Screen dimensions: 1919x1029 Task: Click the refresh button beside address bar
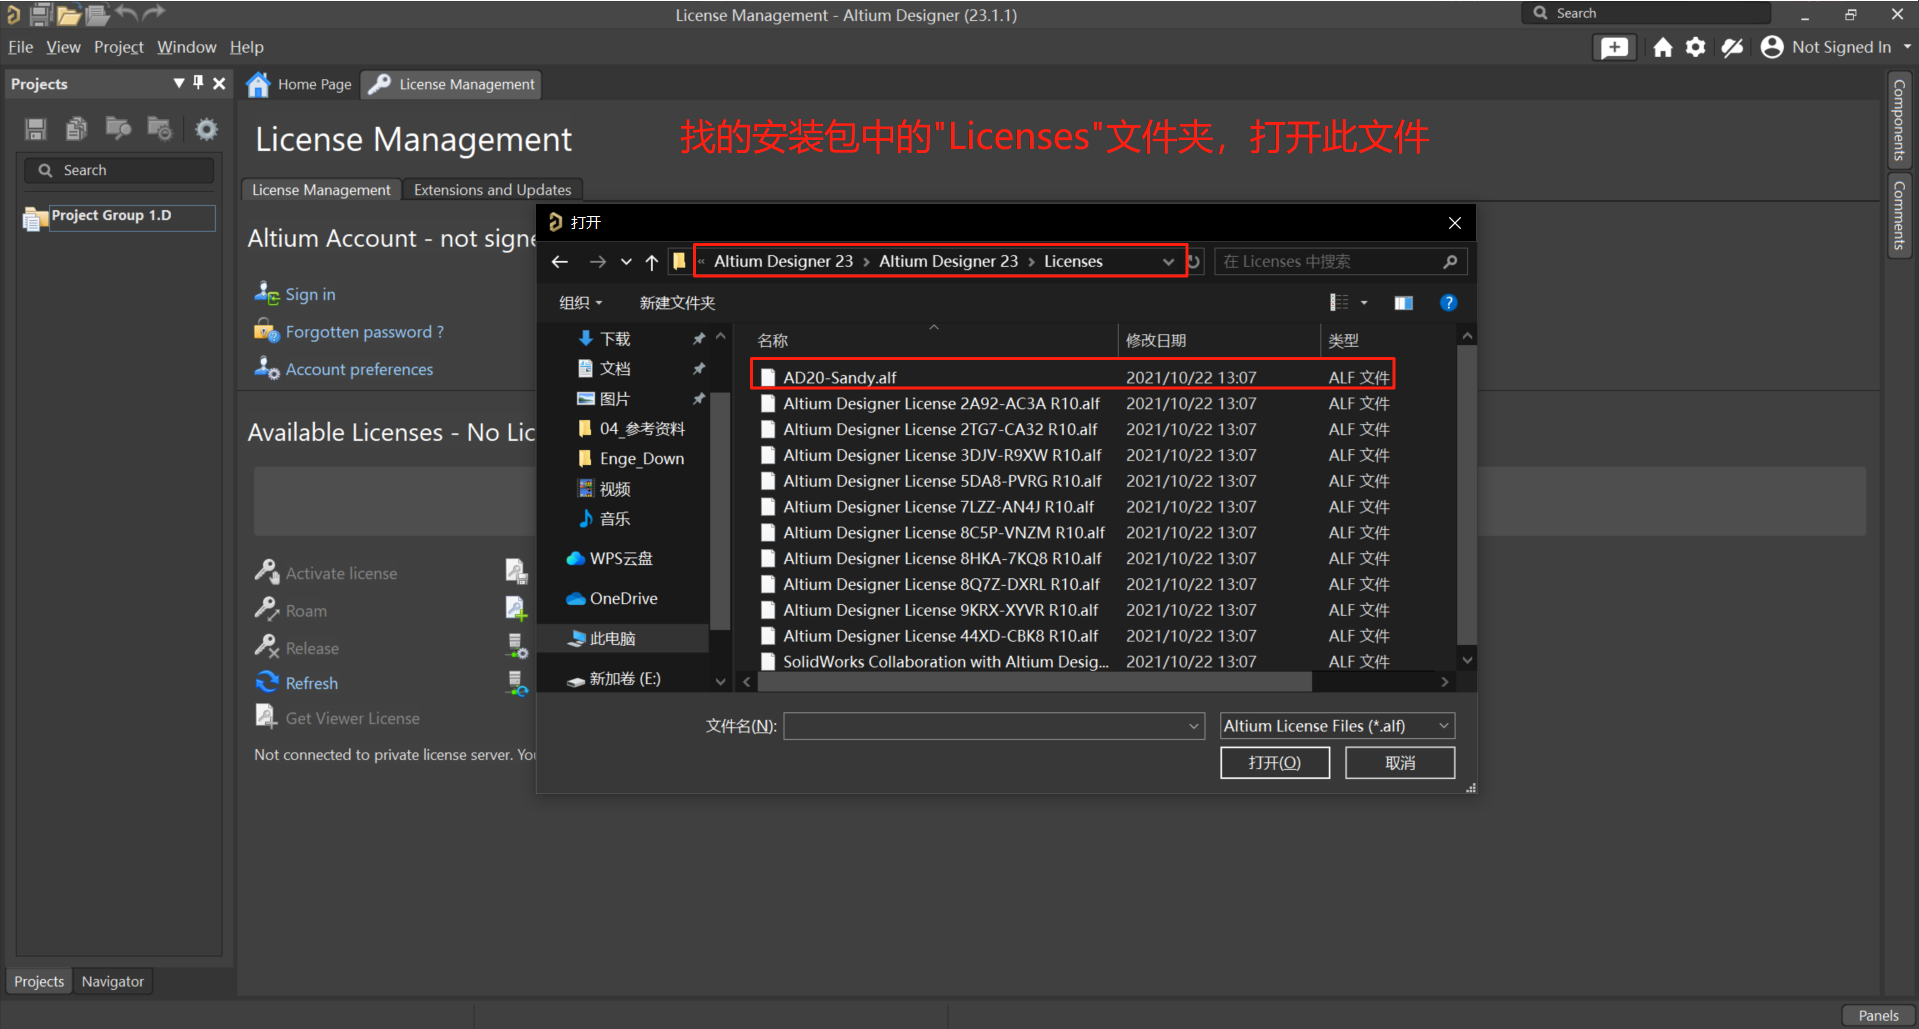(x=1194, y=262)
